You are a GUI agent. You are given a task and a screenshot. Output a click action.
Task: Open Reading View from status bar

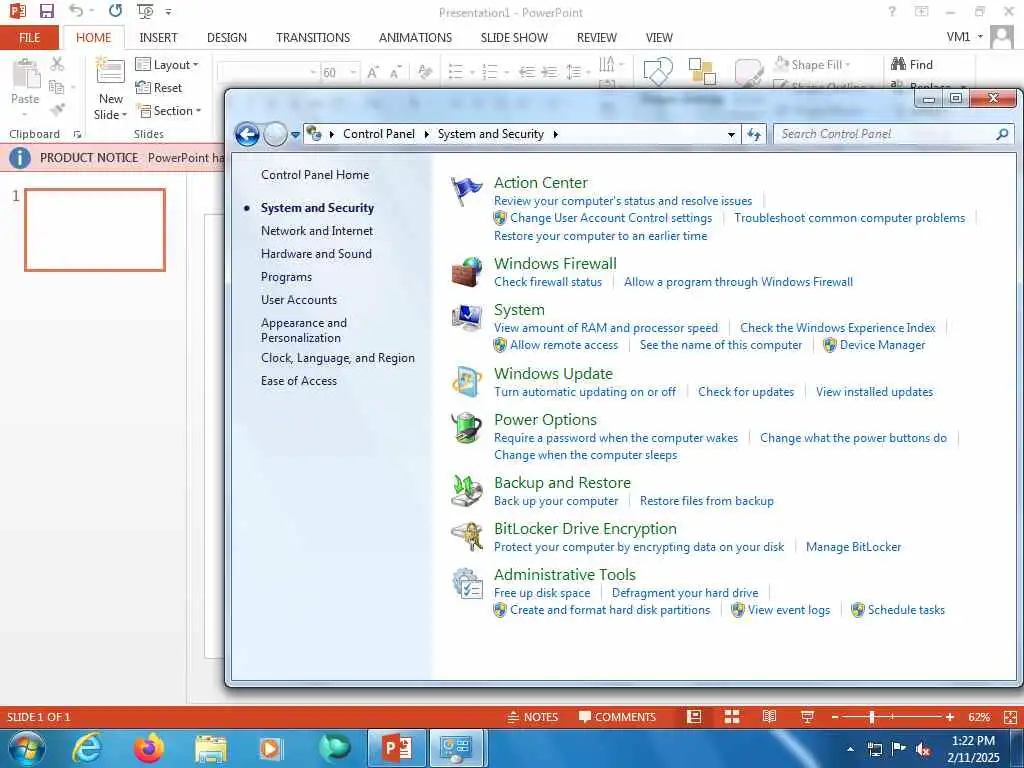coord(769,717)
